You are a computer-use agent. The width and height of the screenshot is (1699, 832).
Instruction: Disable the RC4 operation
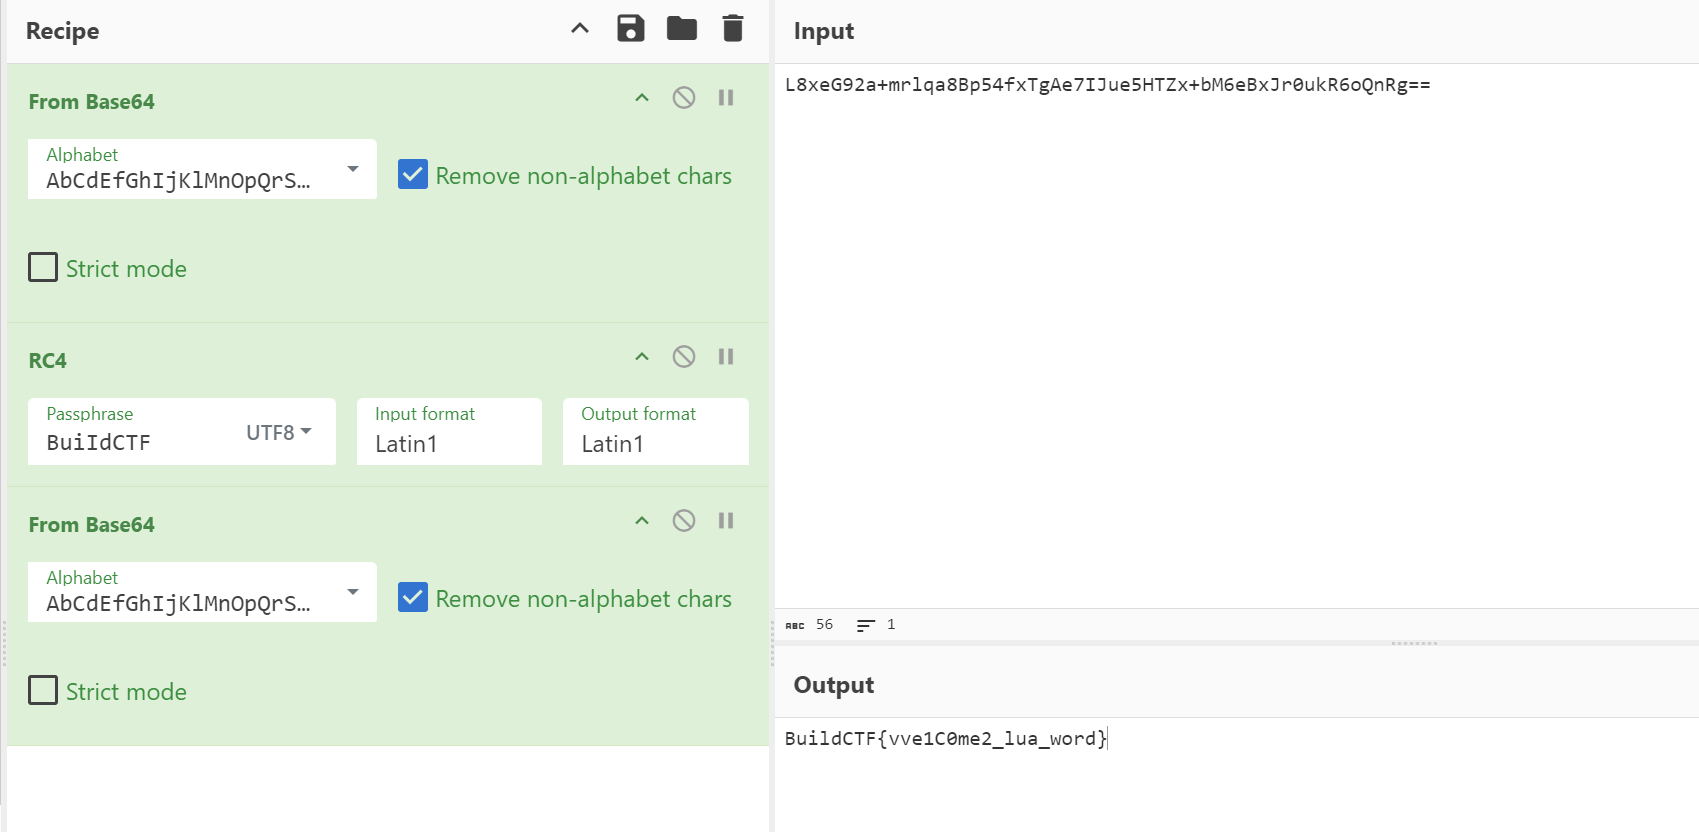coord(684,357)
